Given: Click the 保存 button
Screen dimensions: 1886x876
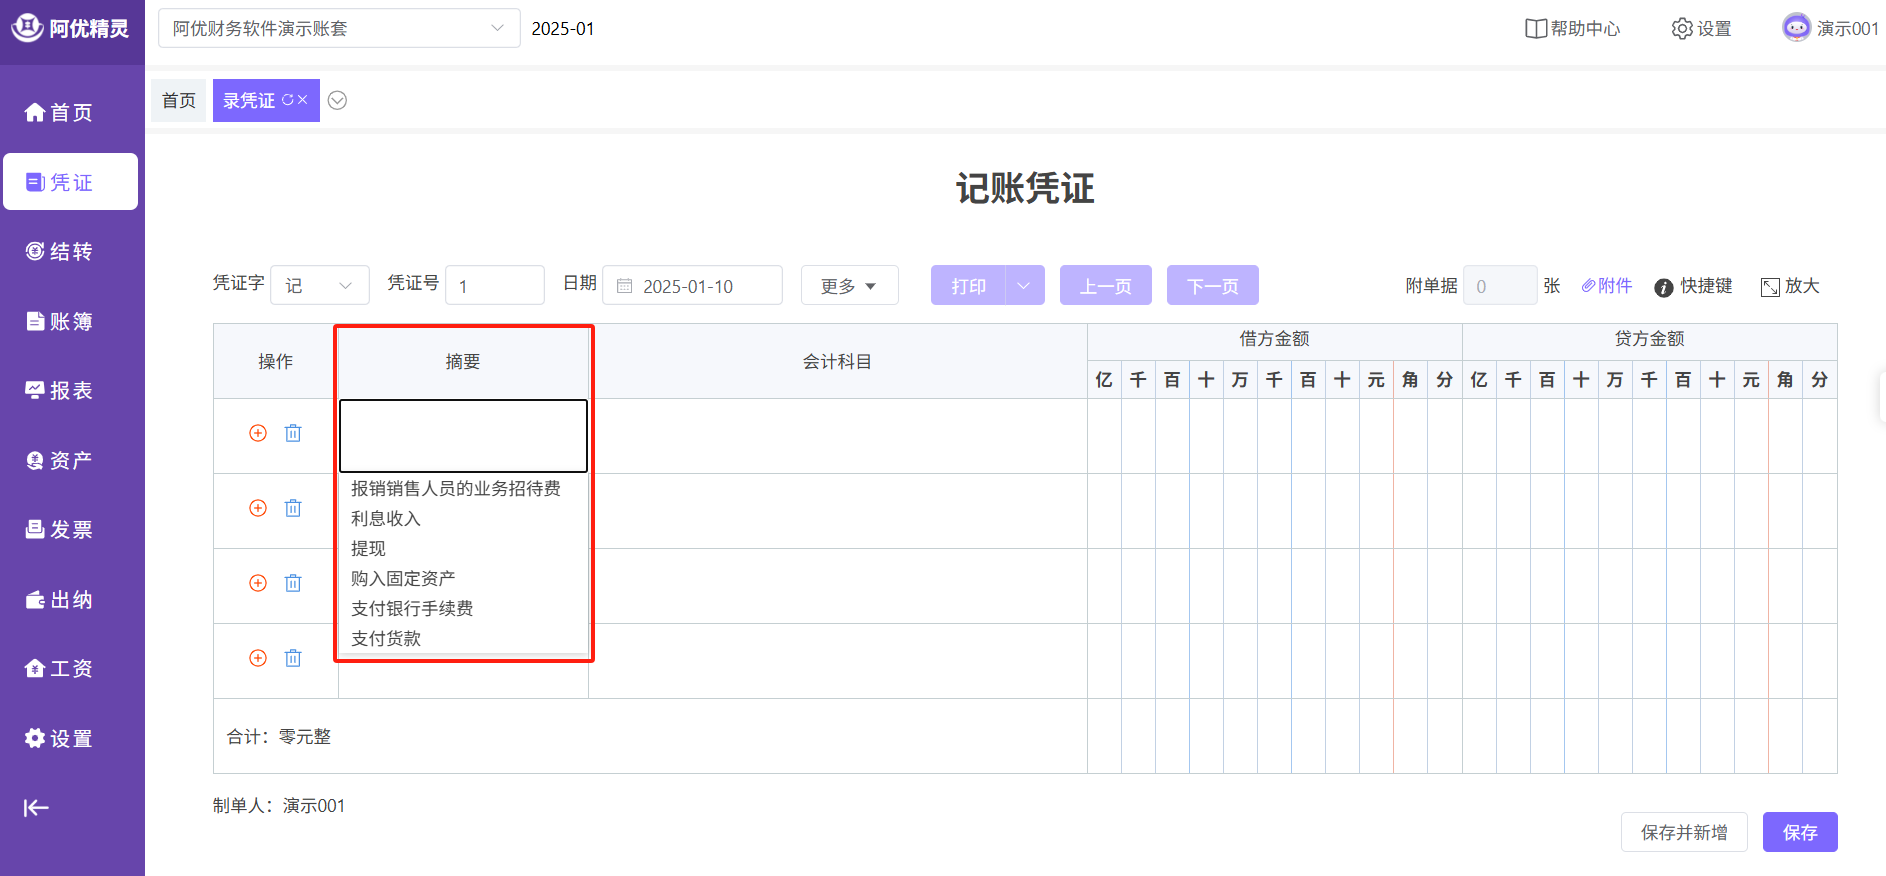Looking at the screenshot, I should [1799, 832].
